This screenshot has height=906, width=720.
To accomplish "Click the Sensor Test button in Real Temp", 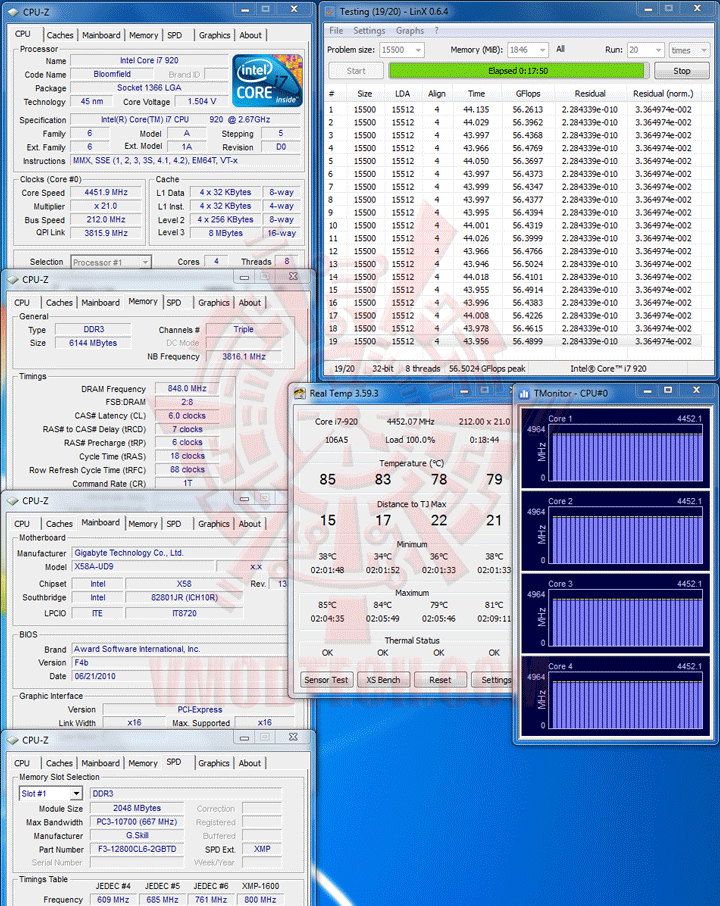I will (326, 680).
